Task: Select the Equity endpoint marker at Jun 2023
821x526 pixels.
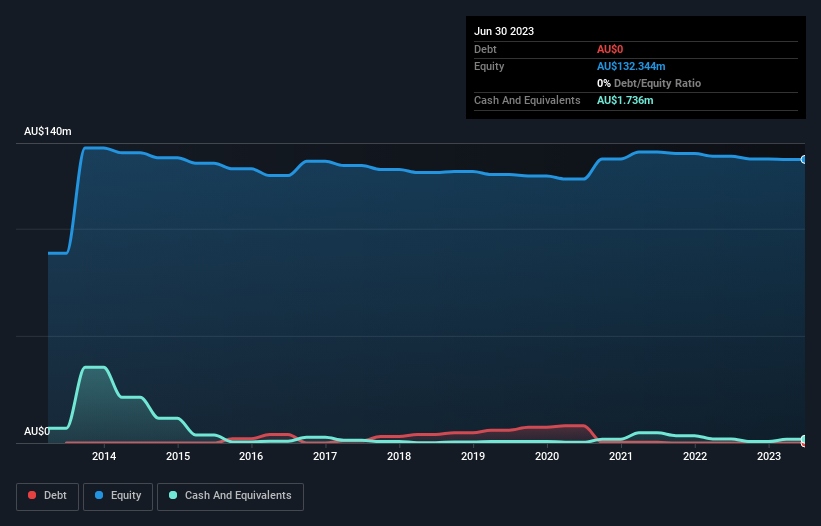Action: [804, 160]
